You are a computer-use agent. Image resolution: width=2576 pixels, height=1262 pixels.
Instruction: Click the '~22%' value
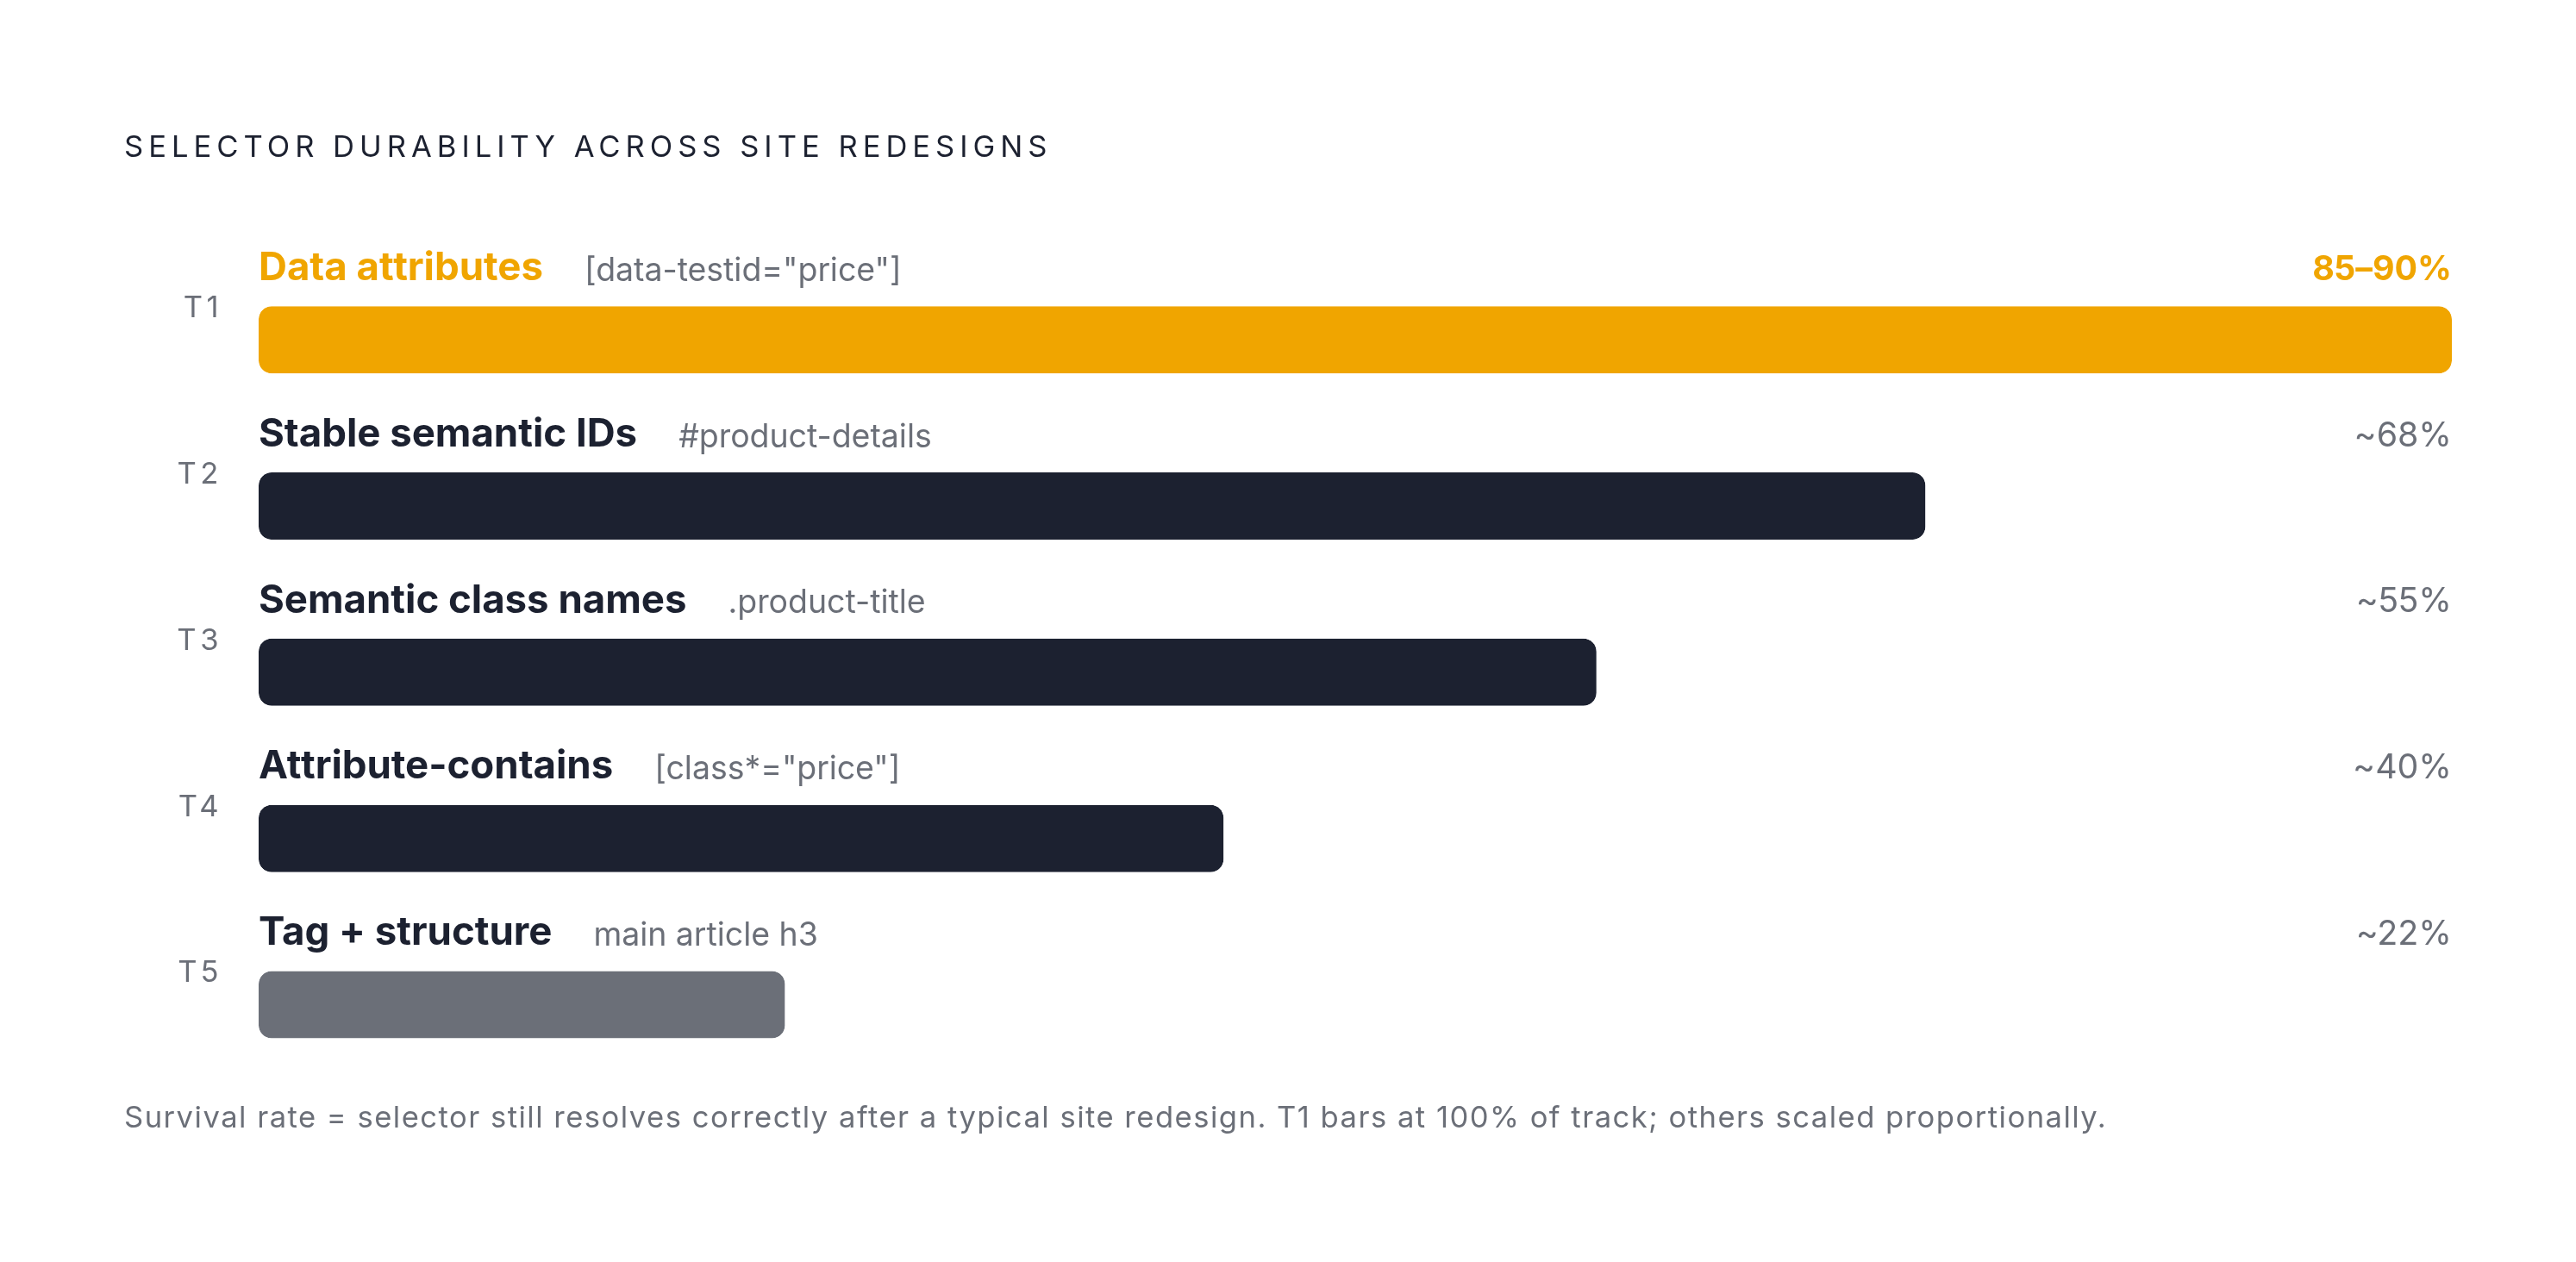(2403, 933)
